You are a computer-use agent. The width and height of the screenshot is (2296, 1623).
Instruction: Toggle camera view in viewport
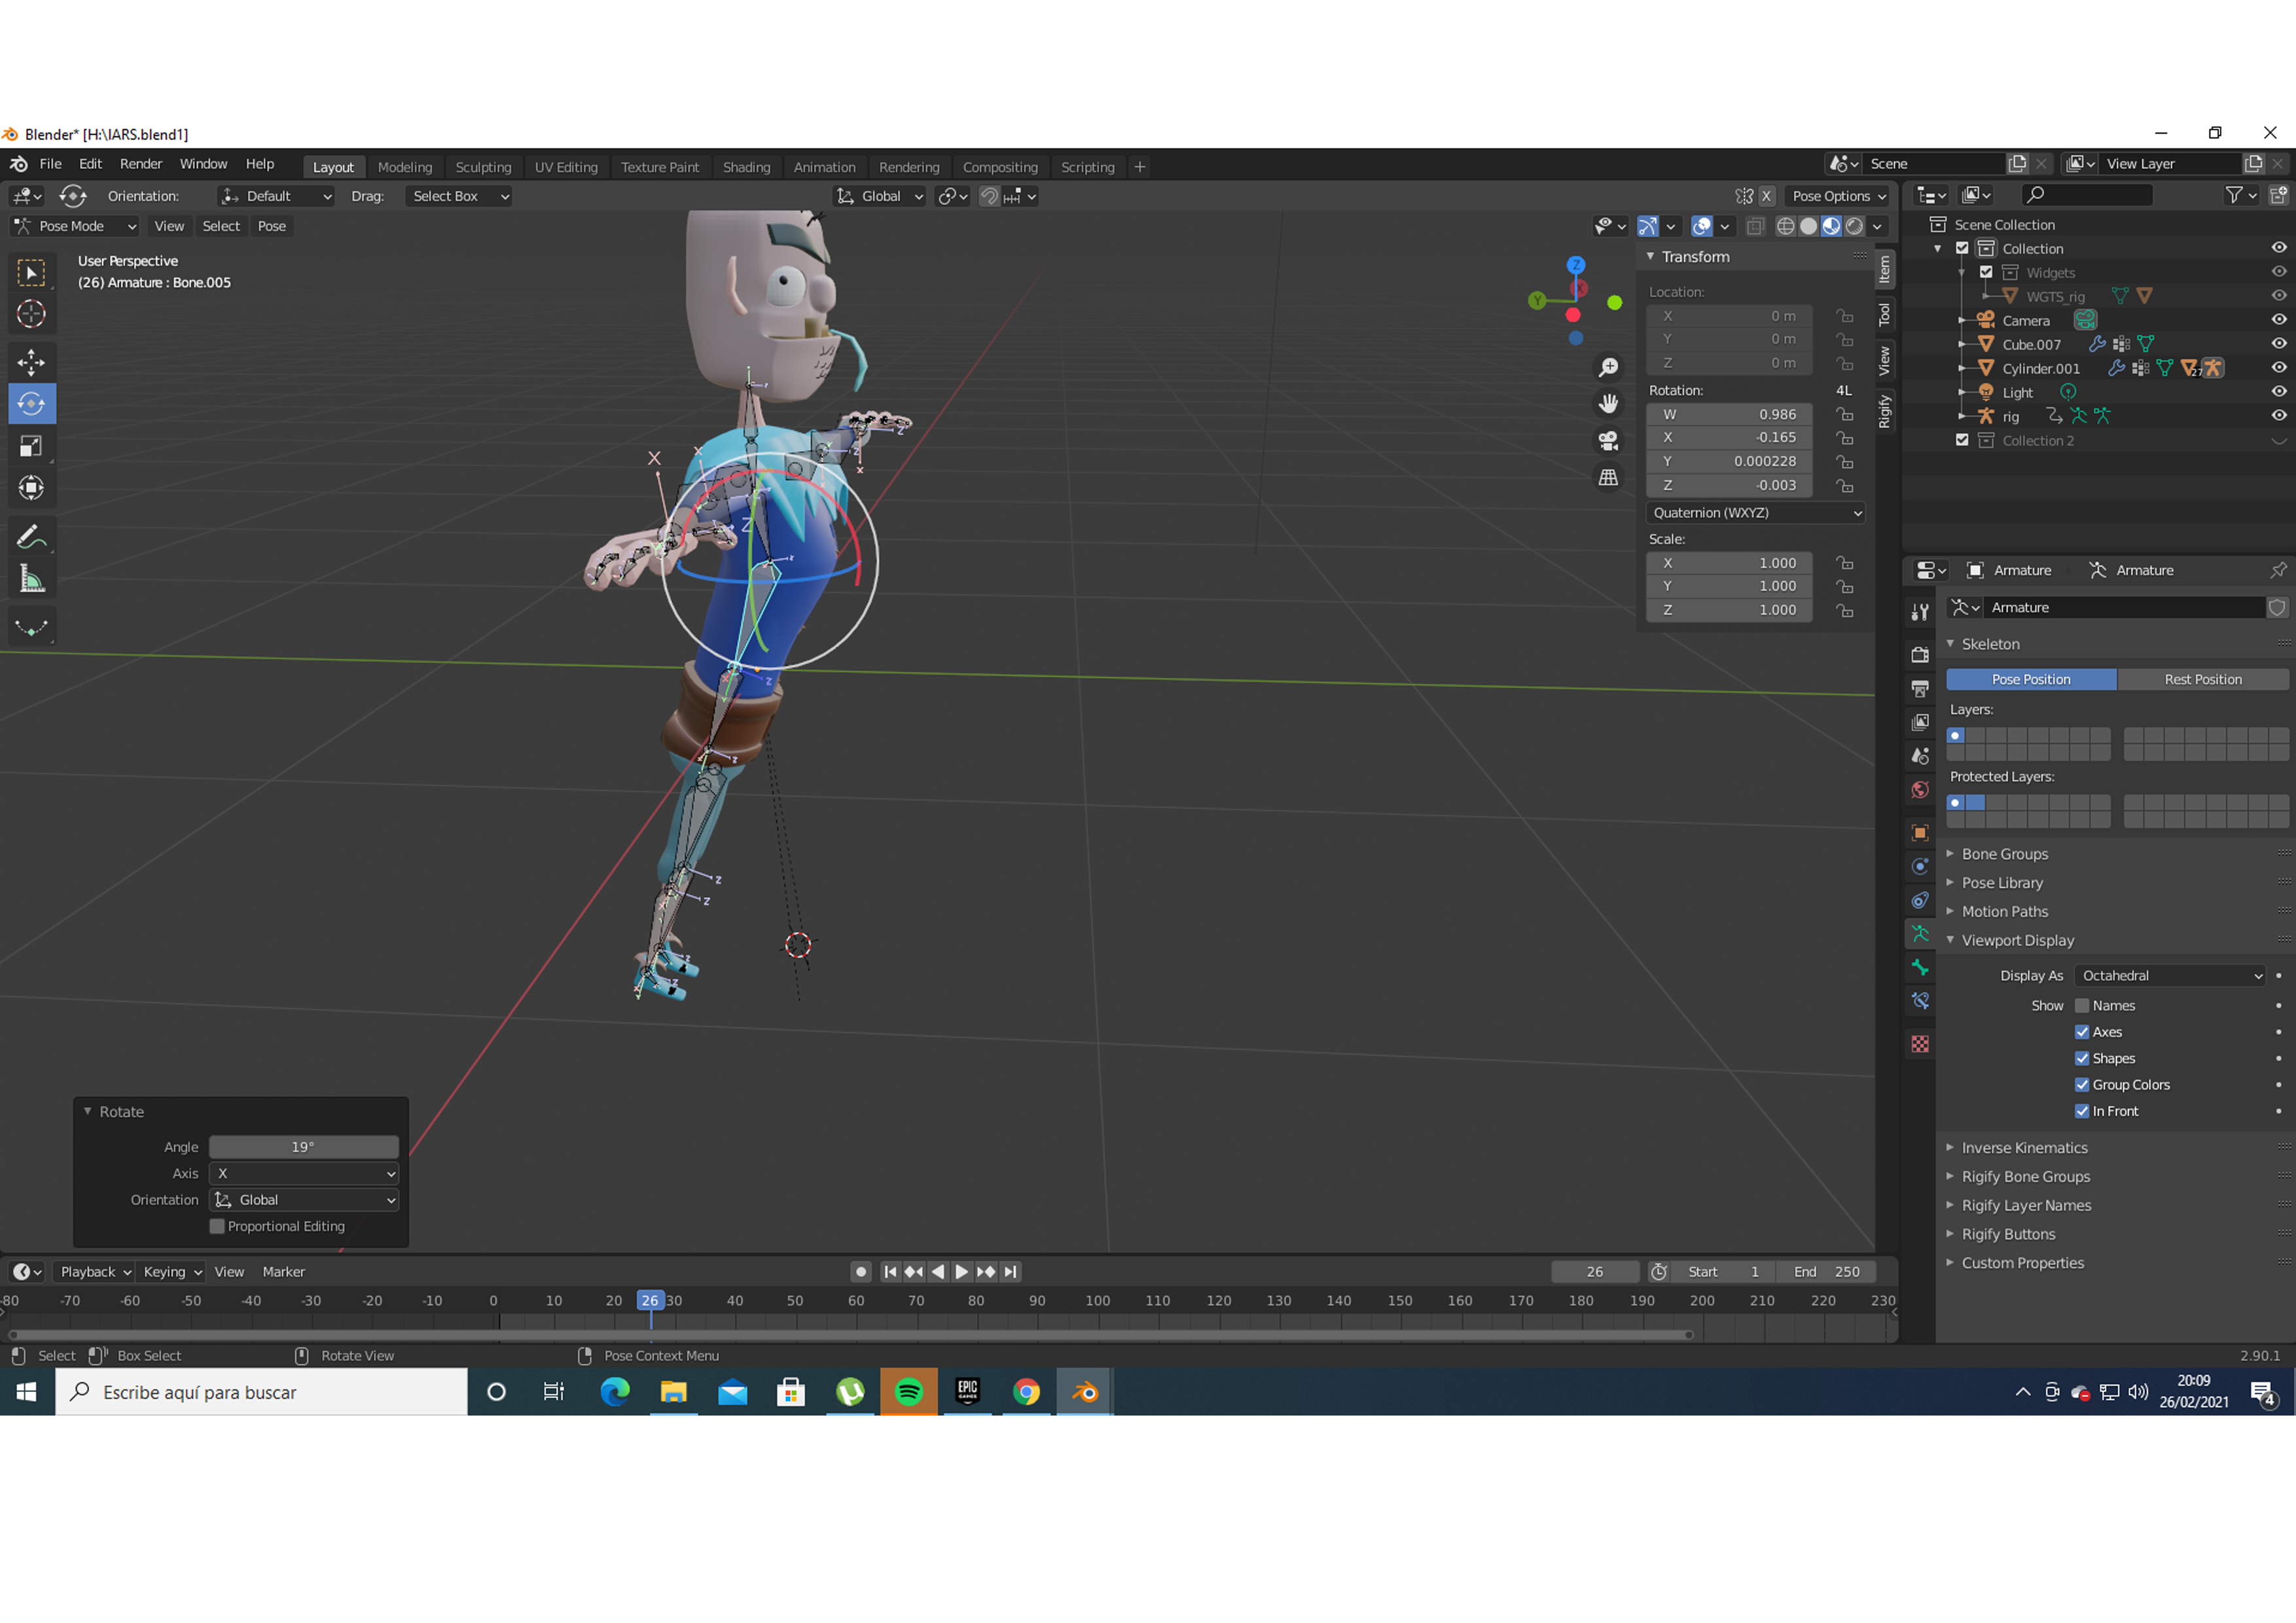point(1608,441)
